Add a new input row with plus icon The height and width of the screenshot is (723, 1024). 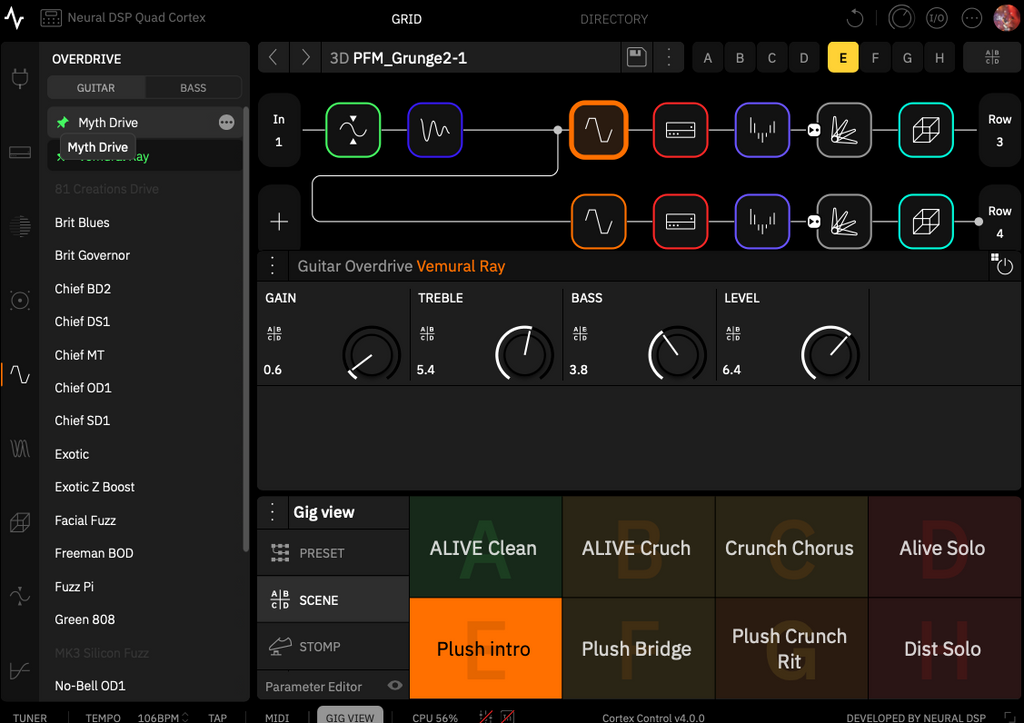coord(279,221)
